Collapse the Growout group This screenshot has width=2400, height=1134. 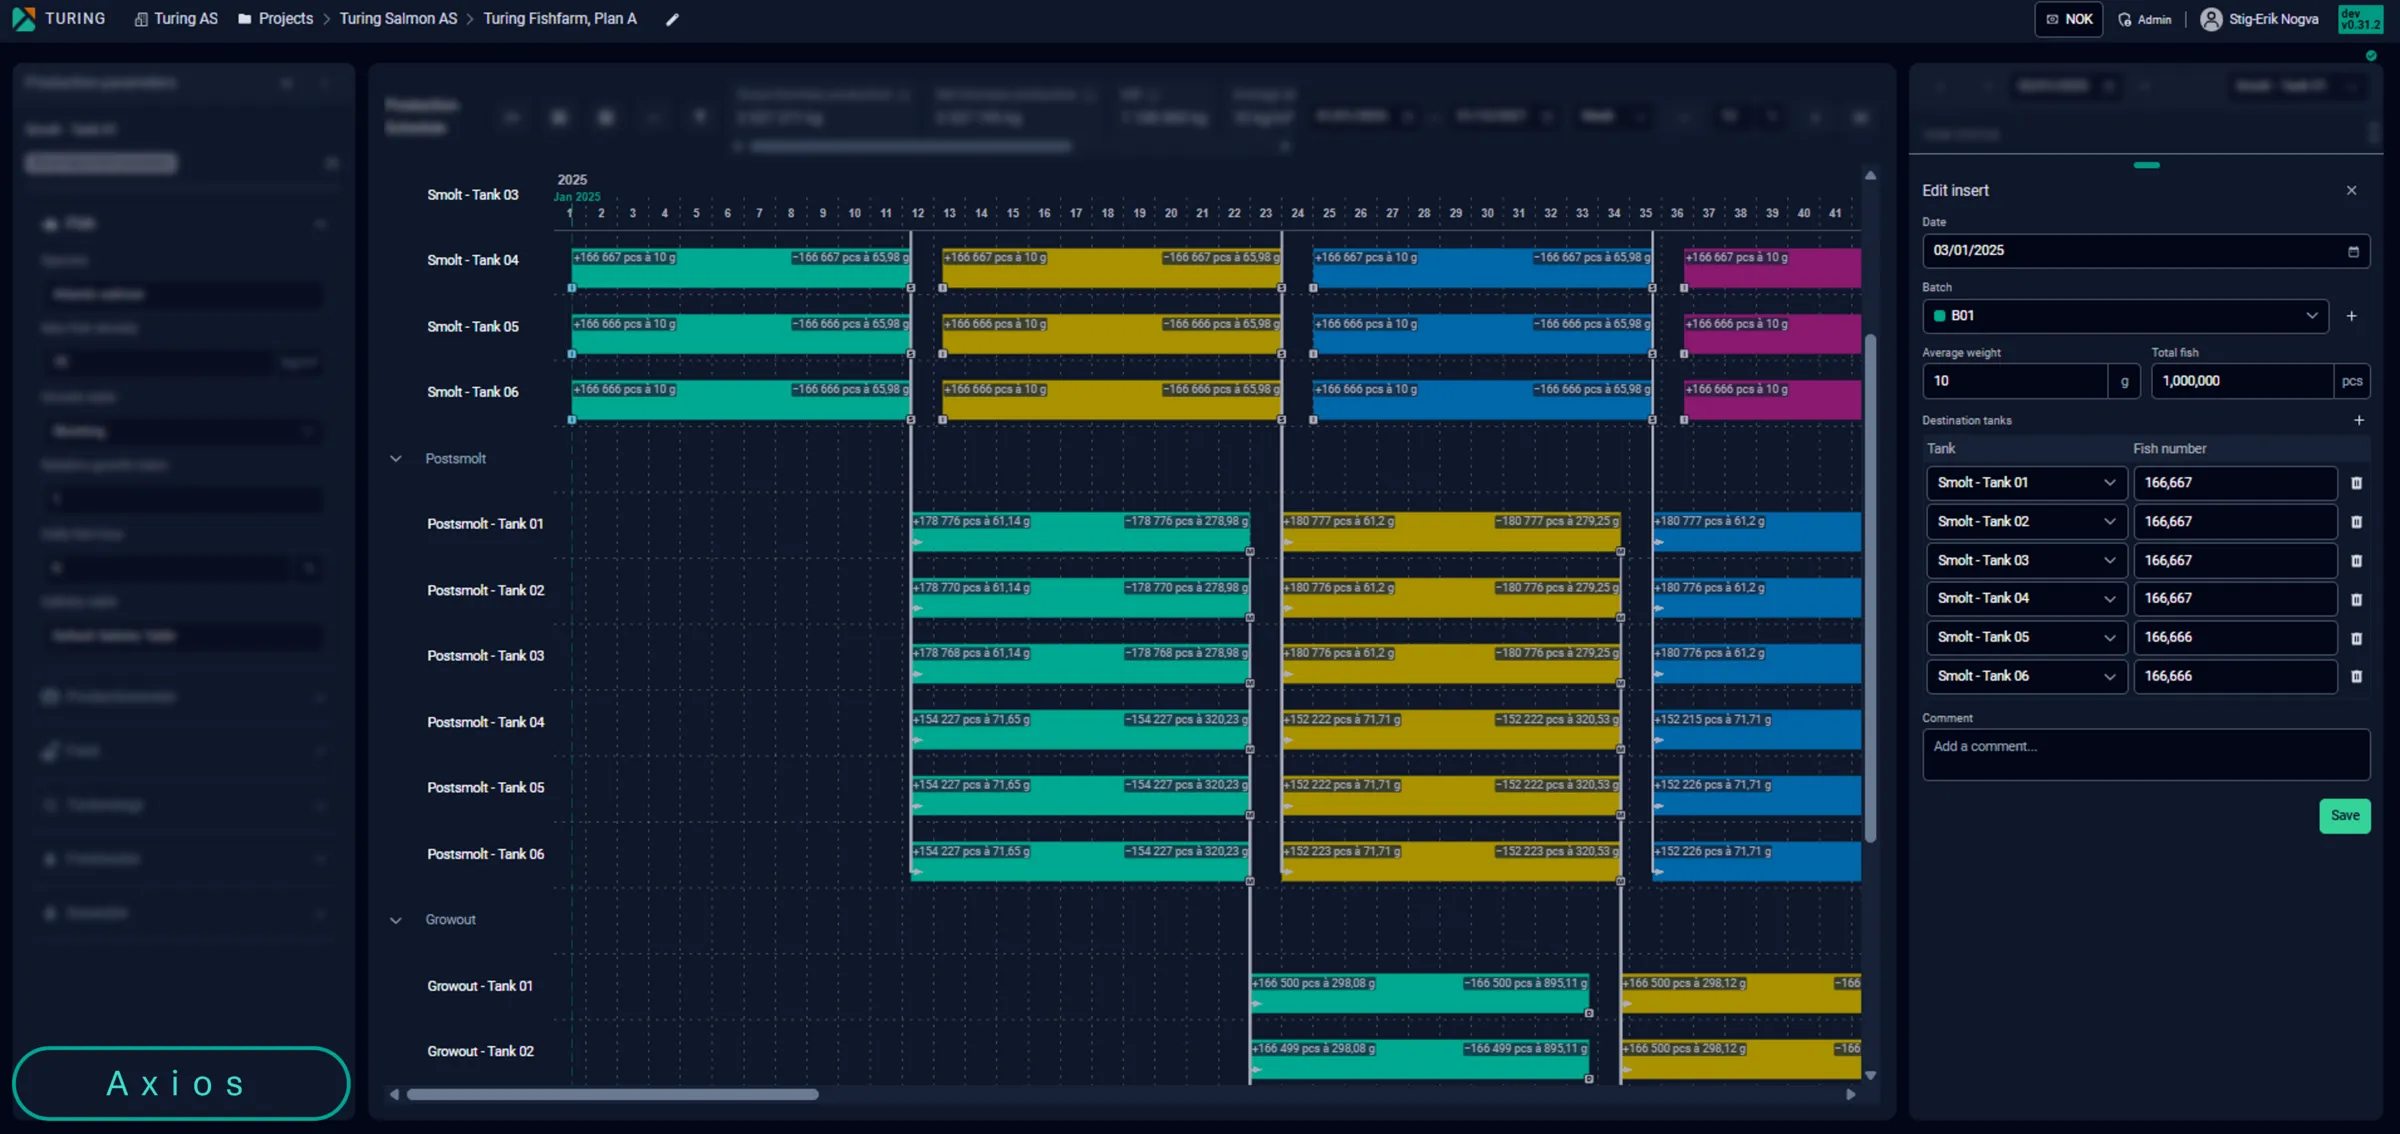[x=396, y=920]
